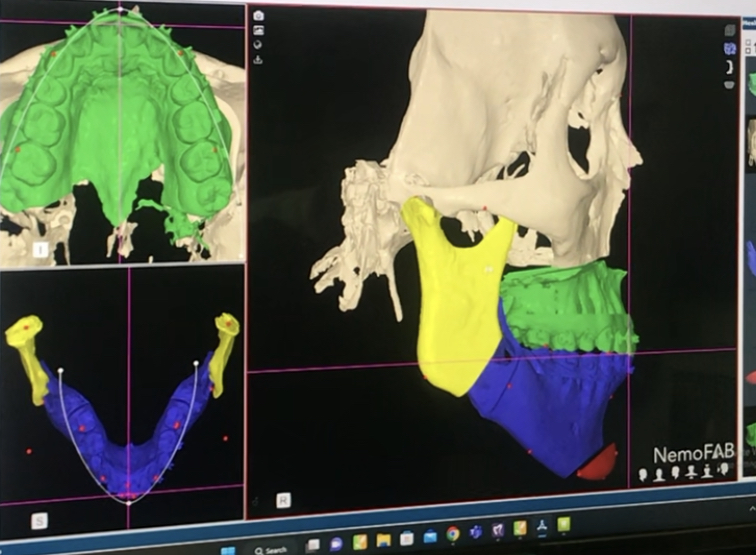This screenshot has height=555, width=756.
Task: Toggle the gray jaw-shape icon on the right
Action: pos(730,85)
